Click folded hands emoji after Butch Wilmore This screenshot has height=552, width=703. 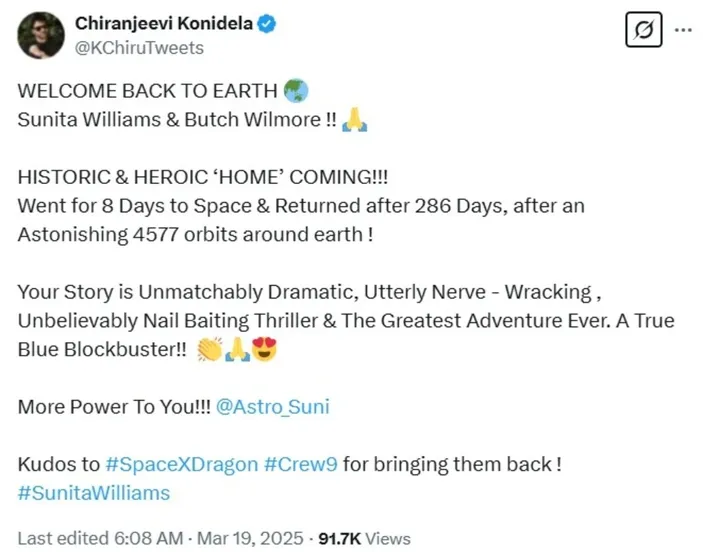tap(355, 120)
